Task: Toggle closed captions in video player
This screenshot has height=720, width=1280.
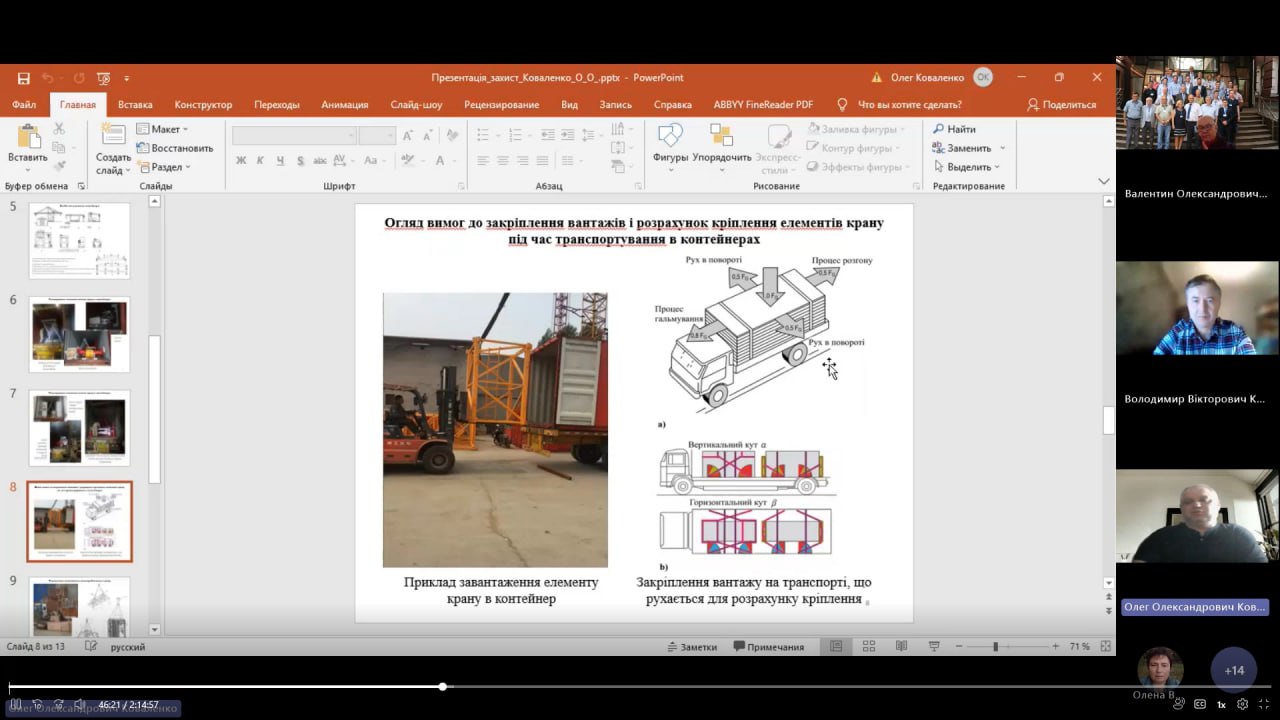Action: click(x=1200, y=704)
